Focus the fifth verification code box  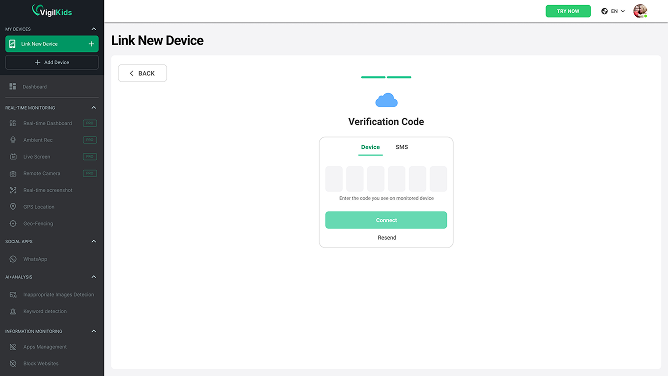(418, 179)
